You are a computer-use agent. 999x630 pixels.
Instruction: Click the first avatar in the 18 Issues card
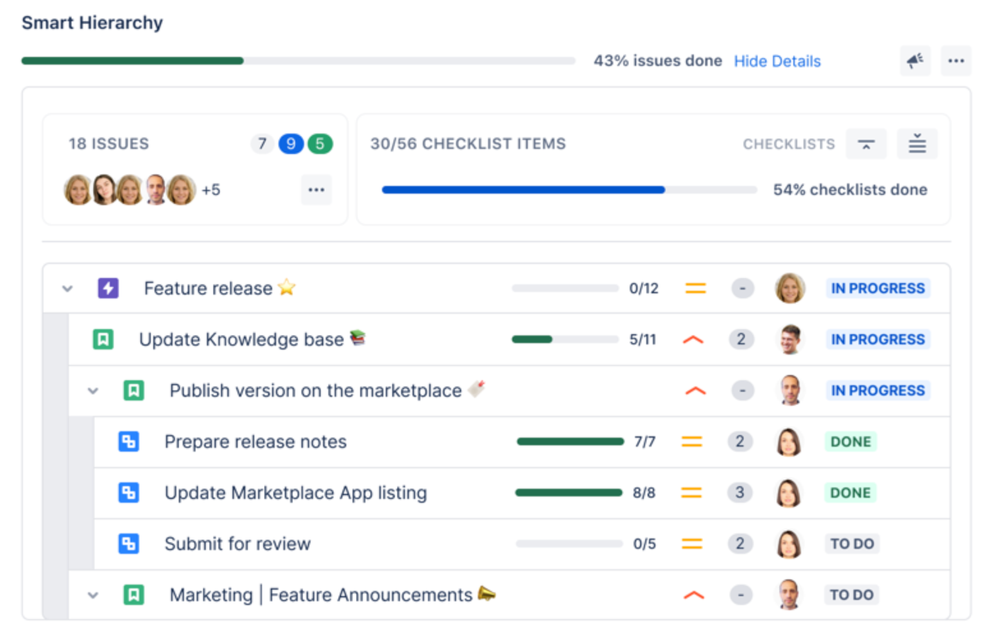click(78, 190)
